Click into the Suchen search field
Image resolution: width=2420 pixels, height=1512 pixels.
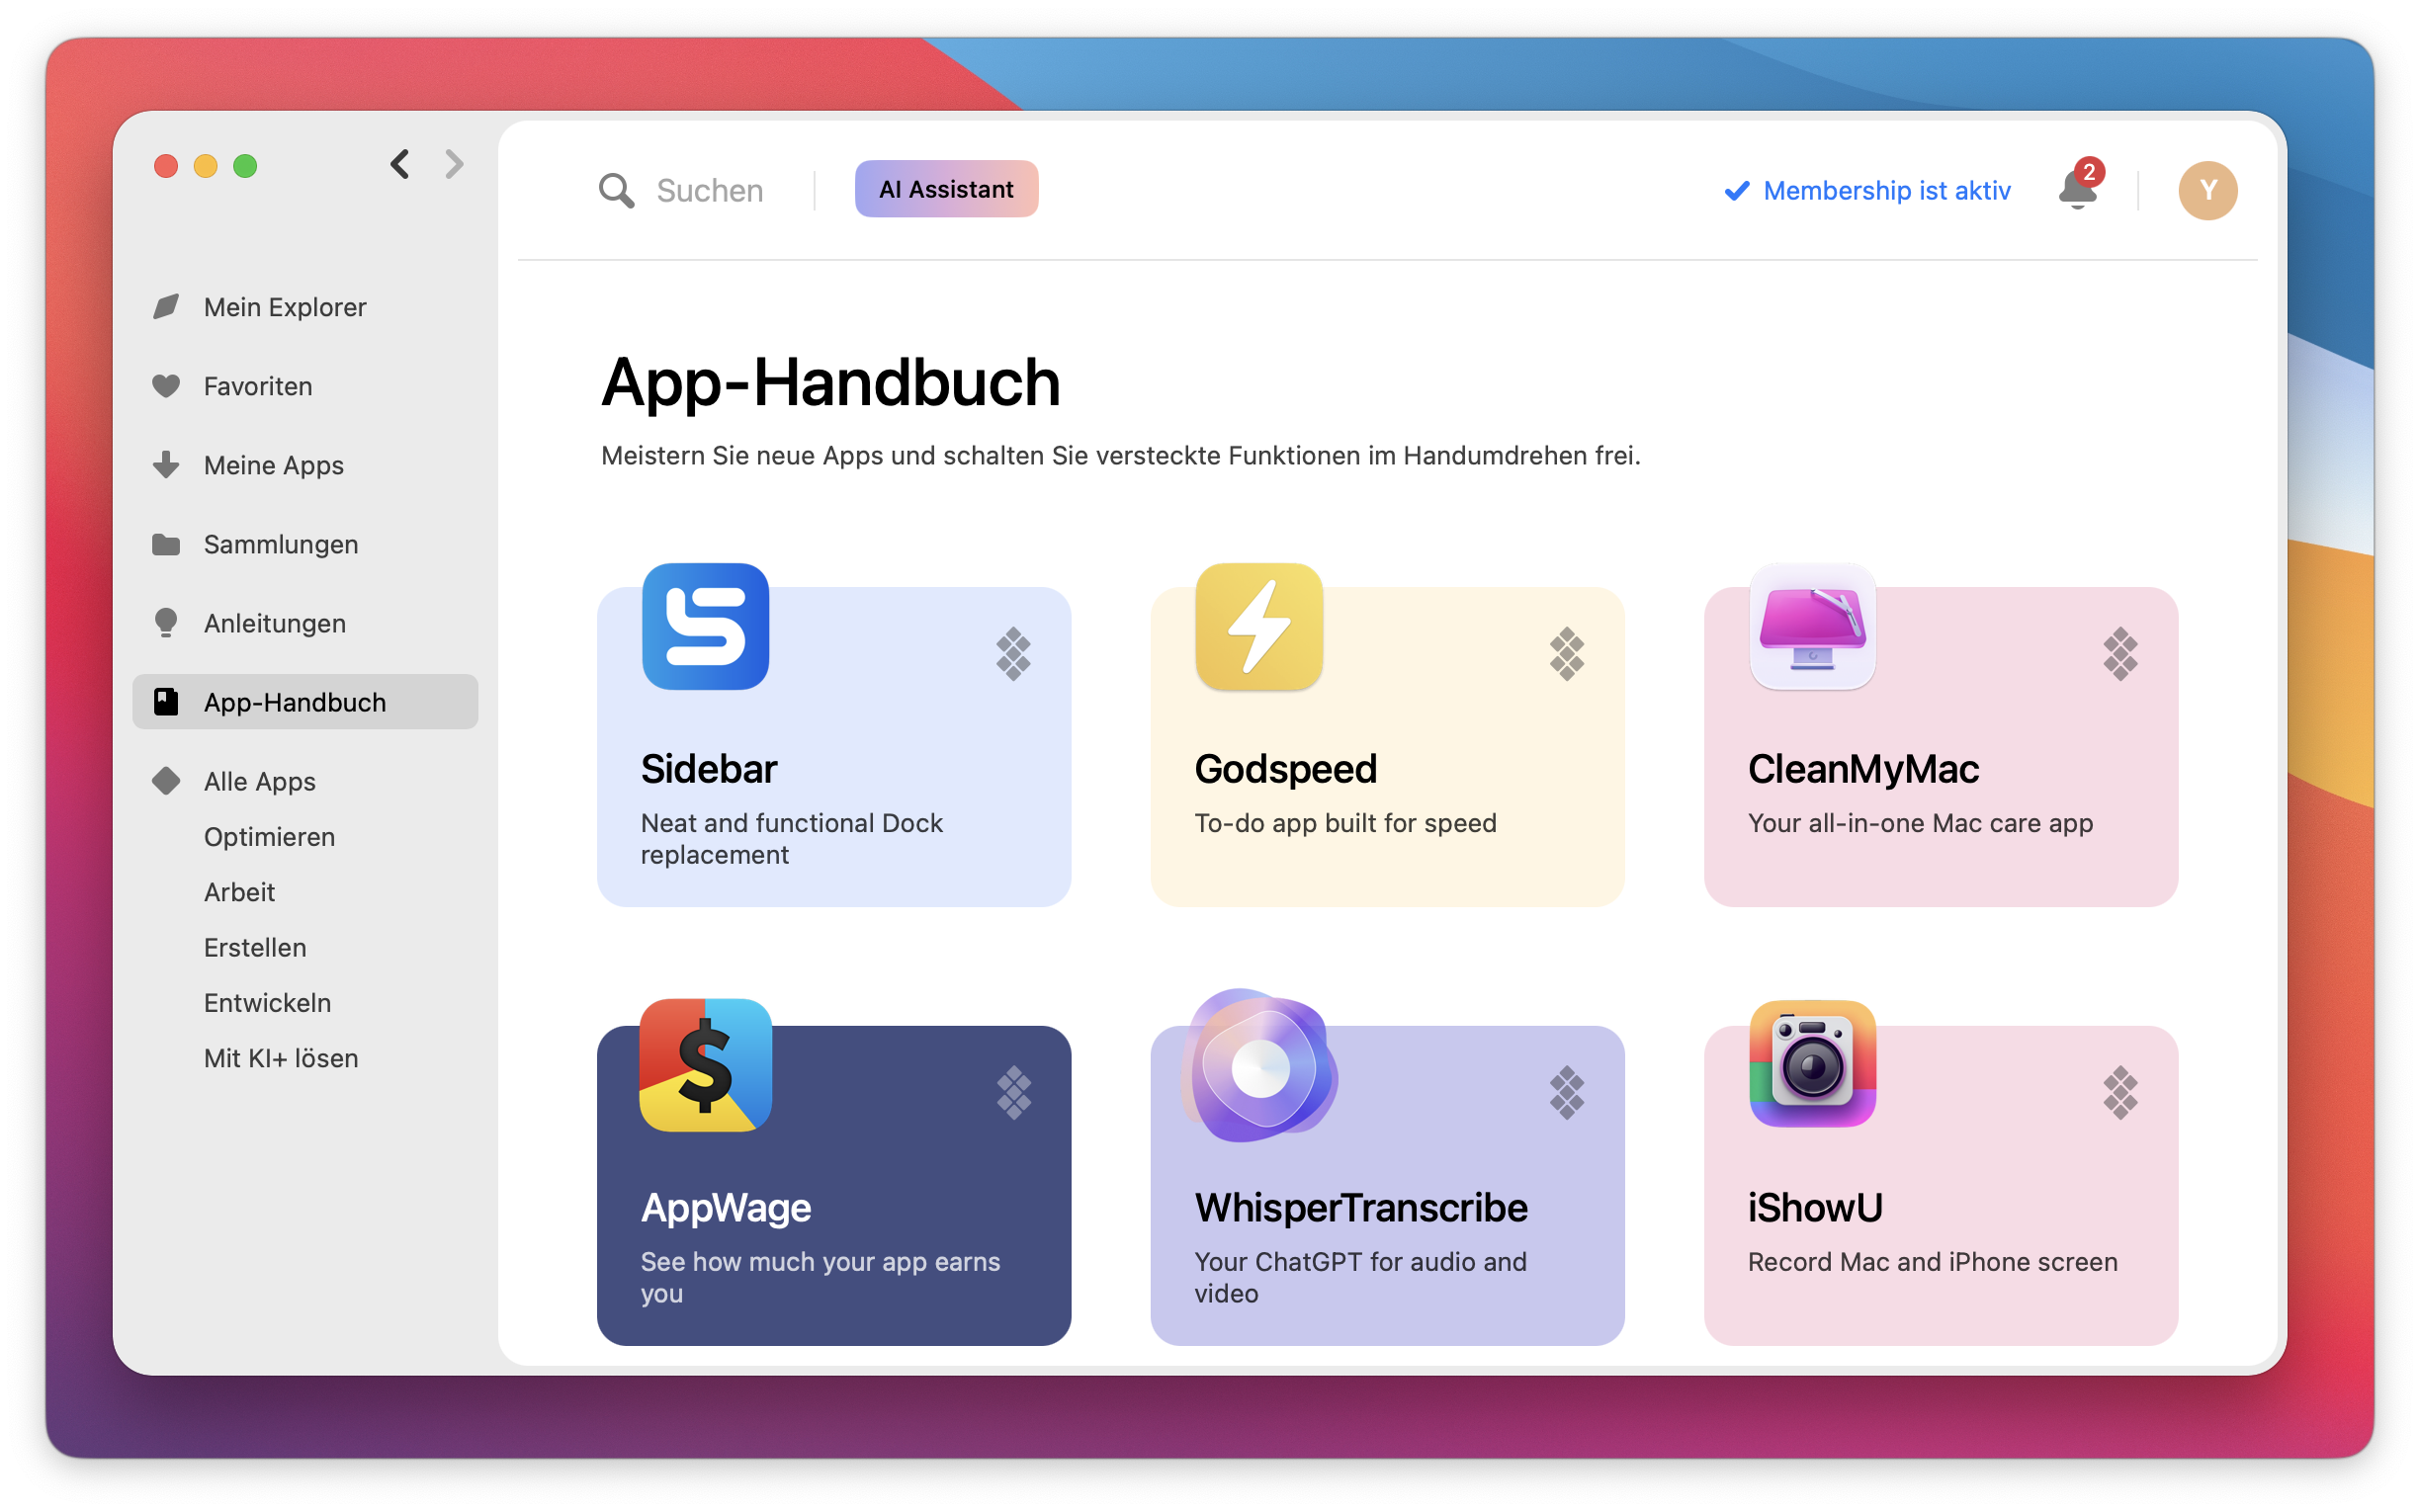click(x=709, y=190)
